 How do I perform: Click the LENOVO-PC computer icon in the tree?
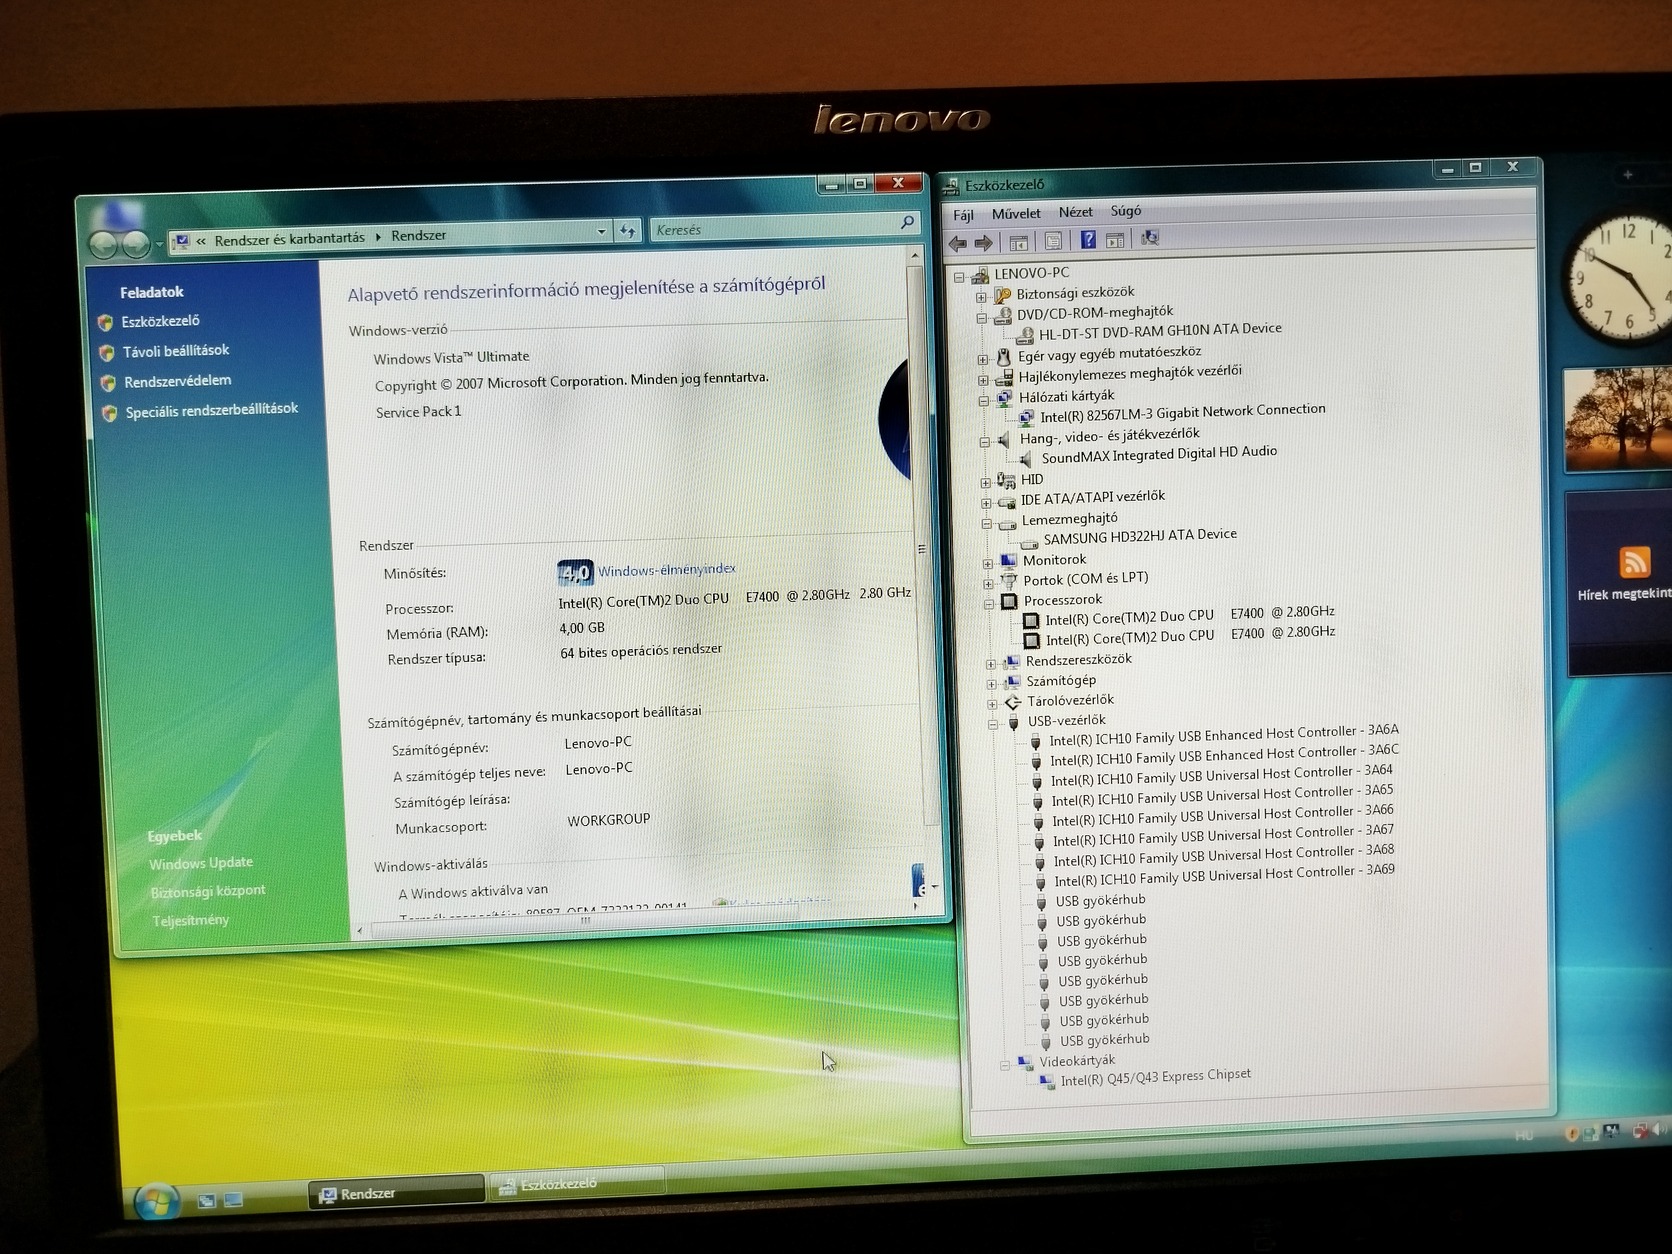coord(980,275)
